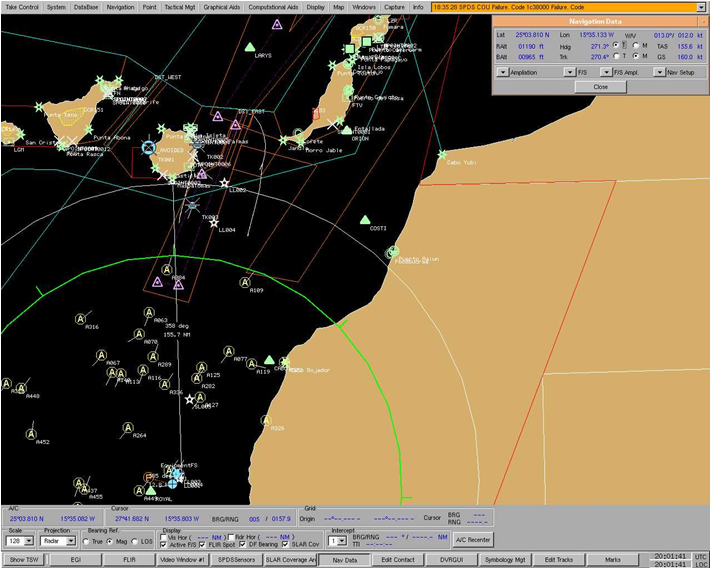Expand the Nav Setup dropdown
The height and width of the screenshot is (569, 711).
(660, 73)
